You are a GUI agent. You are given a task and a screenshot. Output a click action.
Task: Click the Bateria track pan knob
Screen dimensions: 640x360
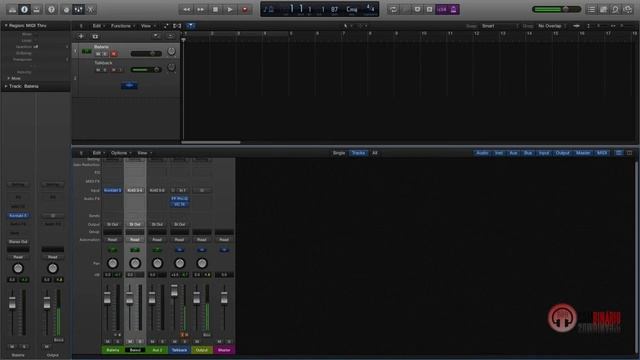[x=171, y=51]
